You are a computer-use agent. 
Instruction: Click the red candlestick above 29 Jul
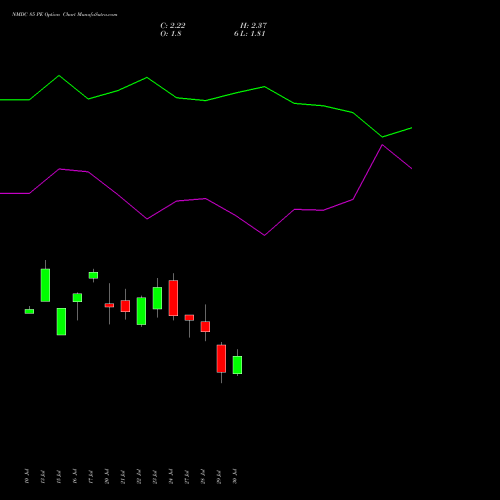pos(221,359)
